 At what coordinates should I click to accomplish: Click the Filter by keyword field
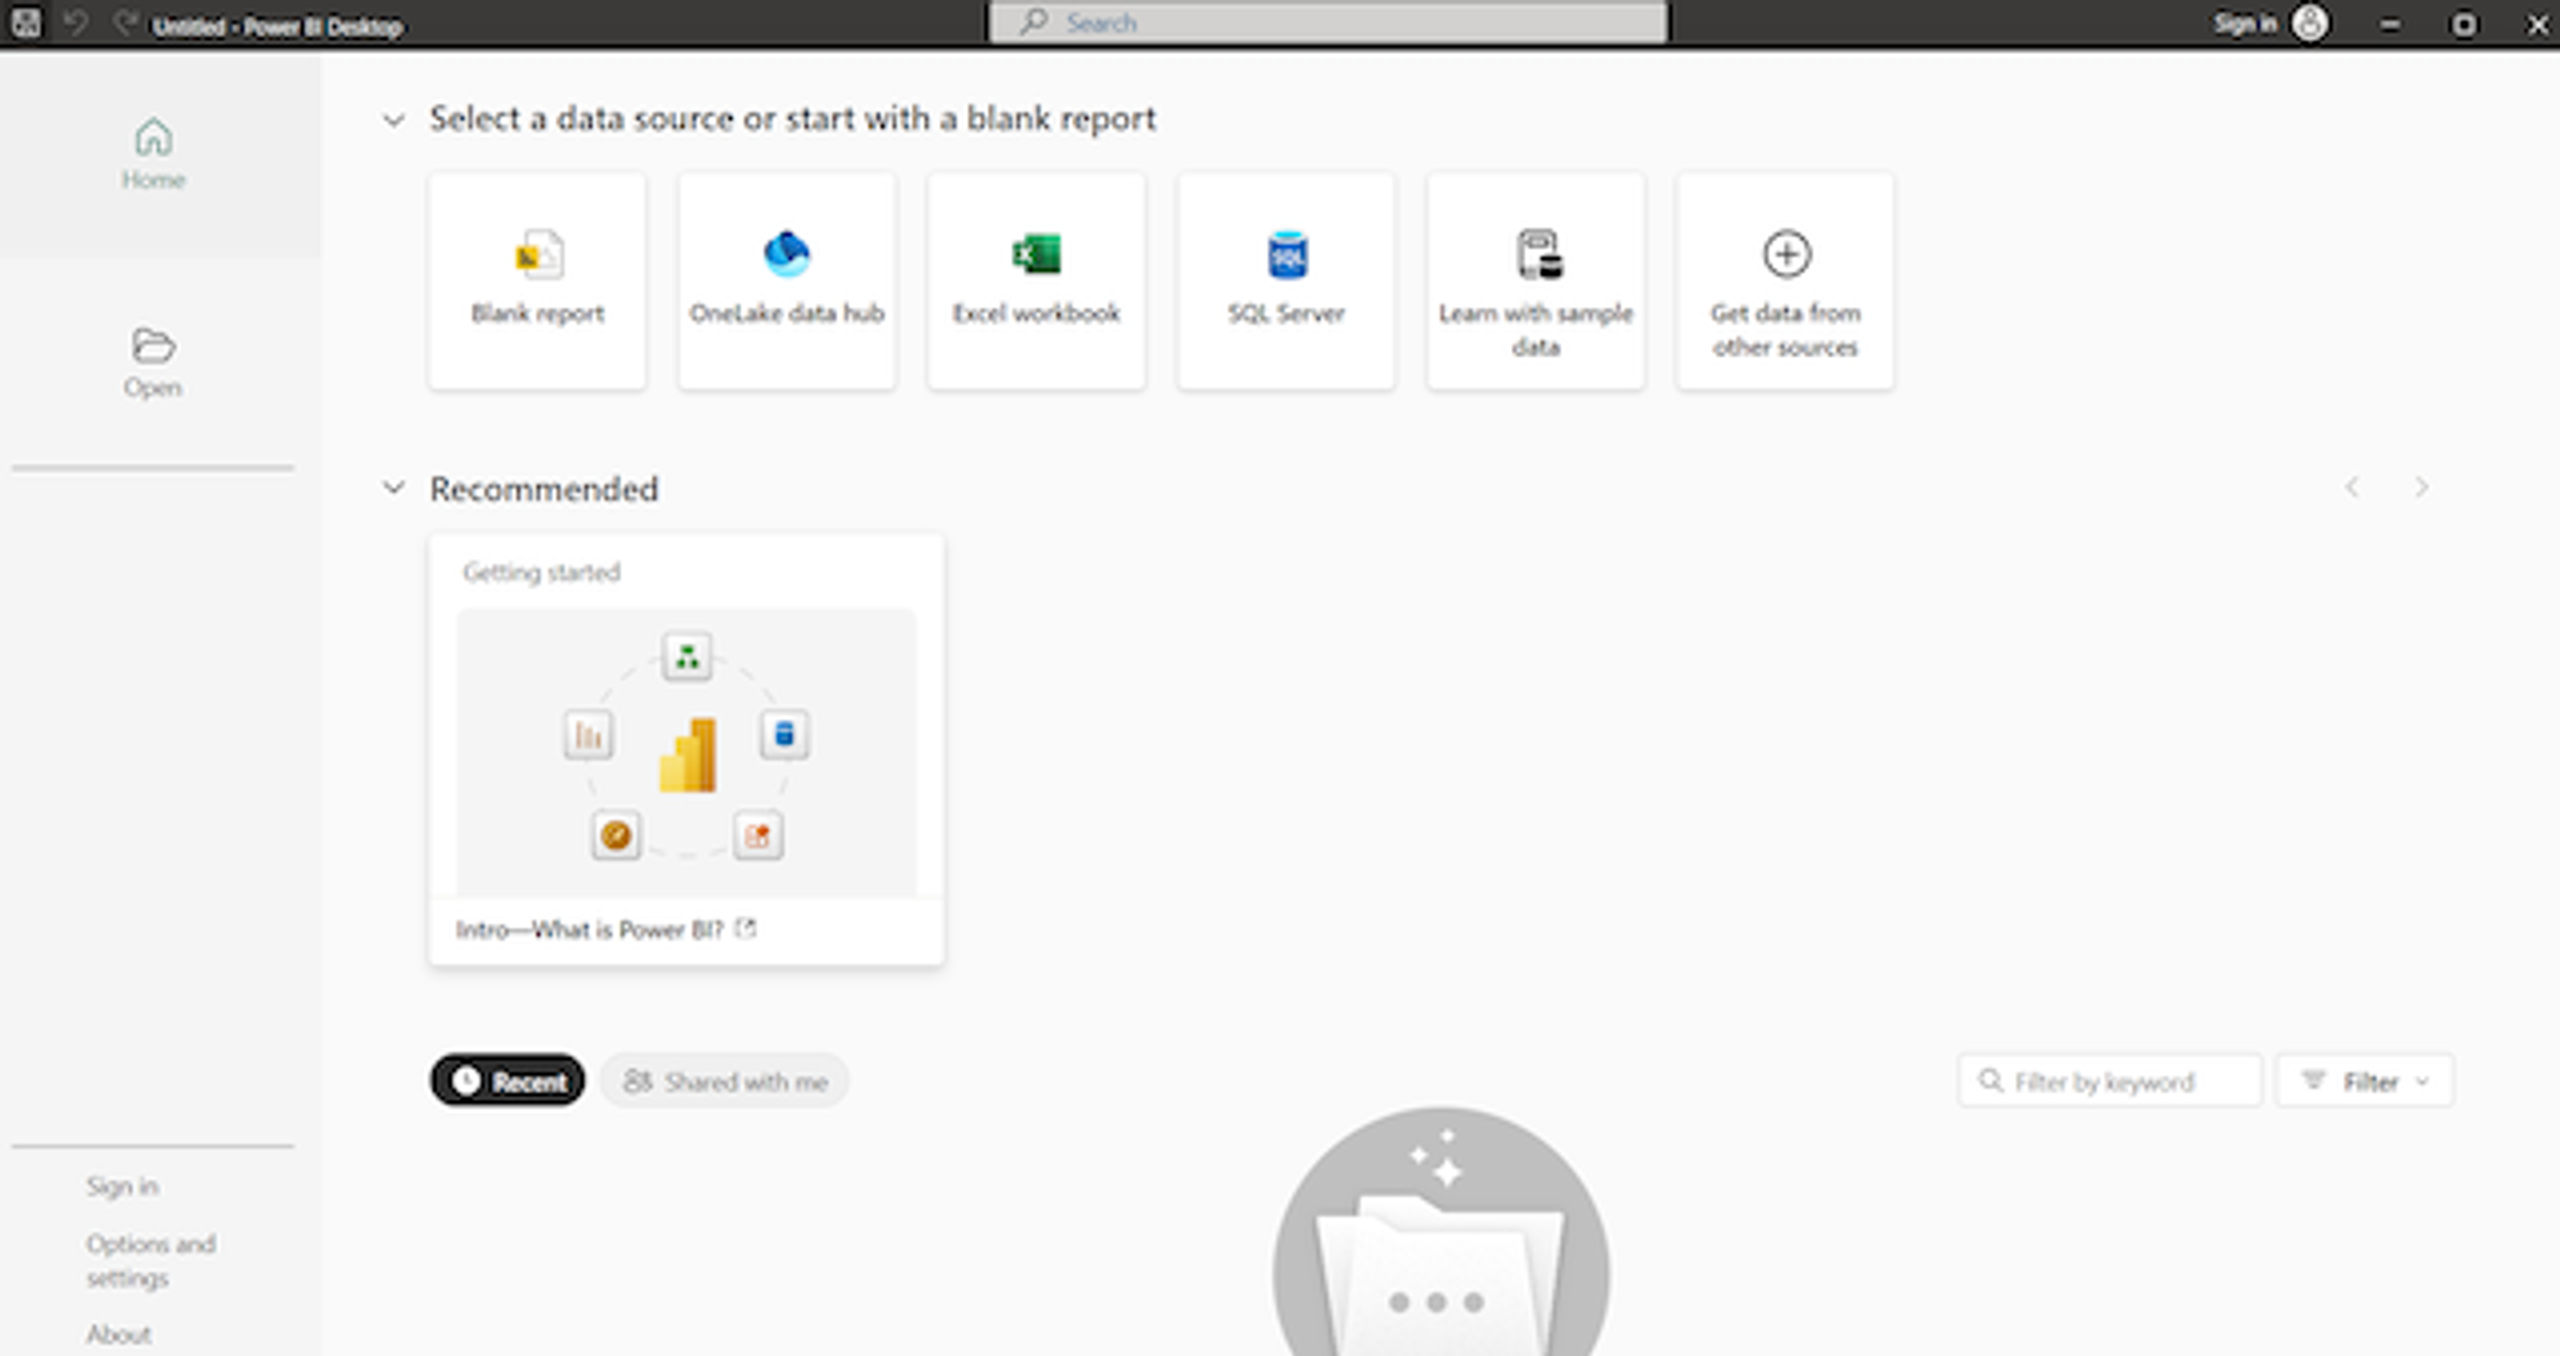(2110, 1081)
